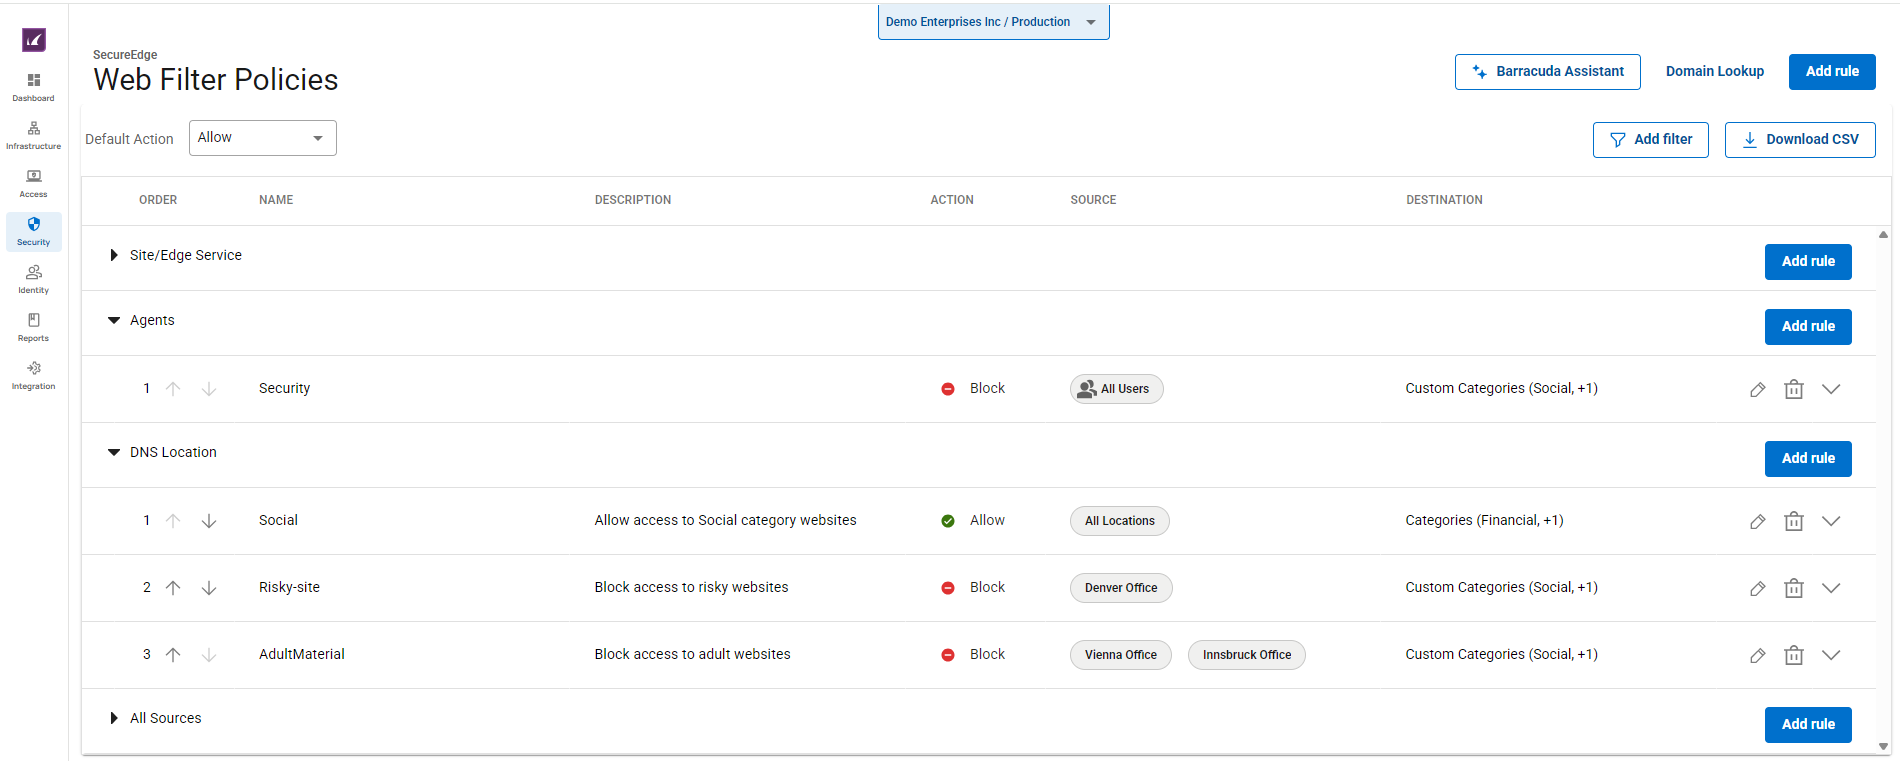Open the Domain Lookup link
Viewport: 1900px width, 761px height.
pos(1714,72)
